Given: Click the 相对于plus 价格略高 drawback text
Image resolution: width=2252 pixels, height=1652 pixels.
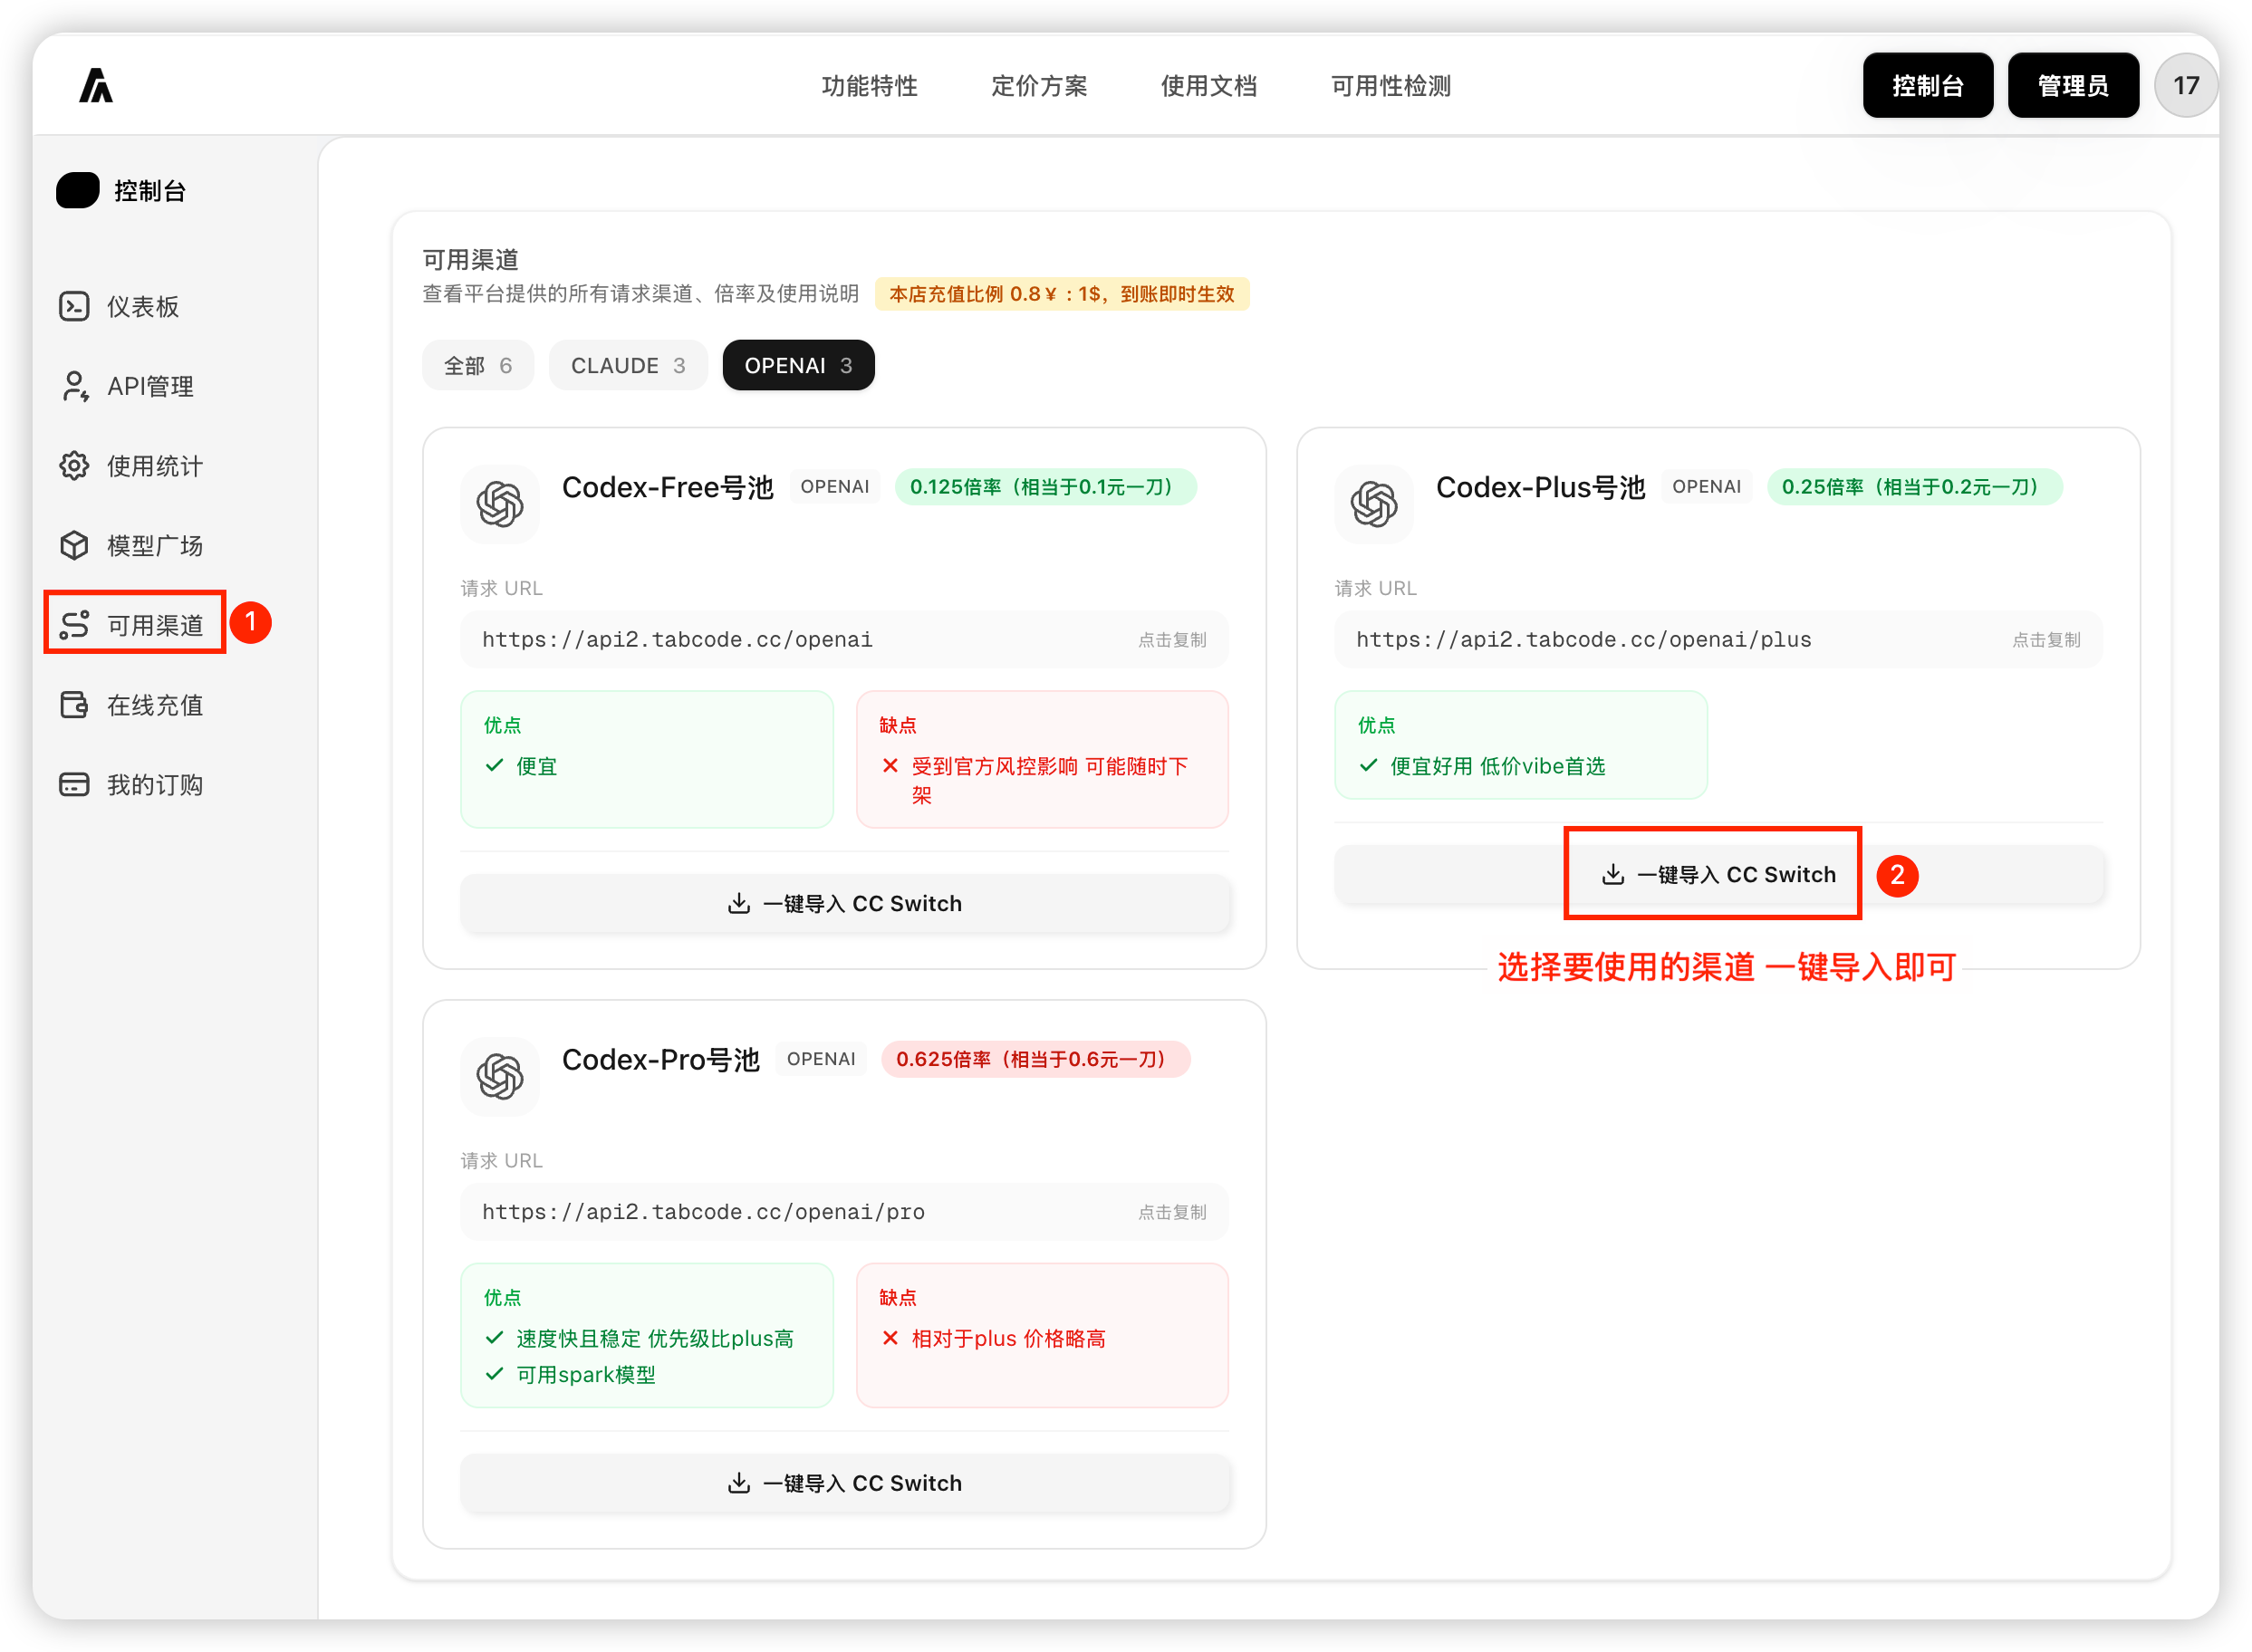Looking at the screenshot, I should coord(1008,1340).
